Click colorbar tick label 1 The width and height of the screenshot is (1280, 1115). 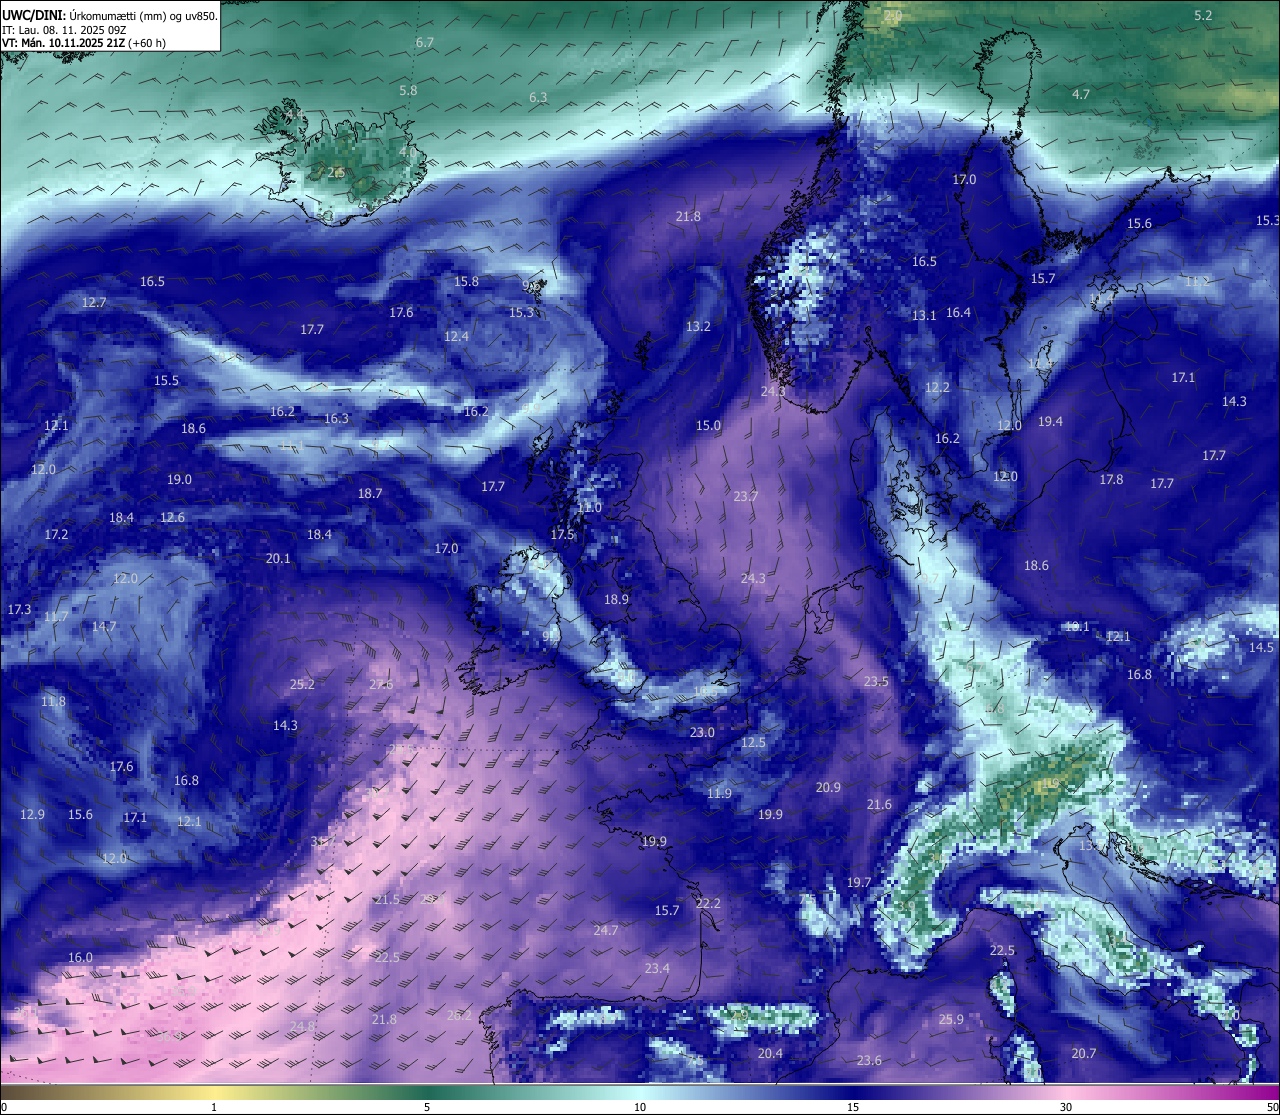[x=214, y=1107]
